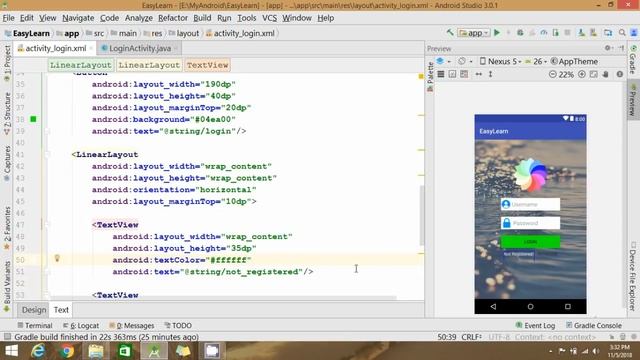Open Internet Explorer from the taskbar
The image size is (640, 360).
[x=38, y=351]
